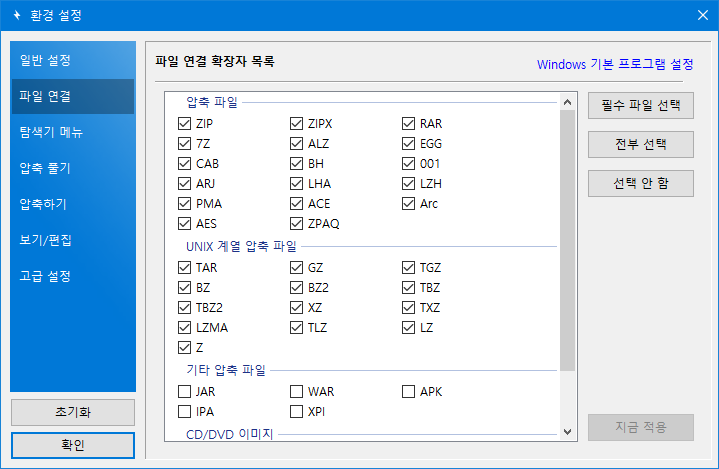Screen dimensions: 719x469
Task: Toggle the ACE checkbox
Action: [296, 204]
